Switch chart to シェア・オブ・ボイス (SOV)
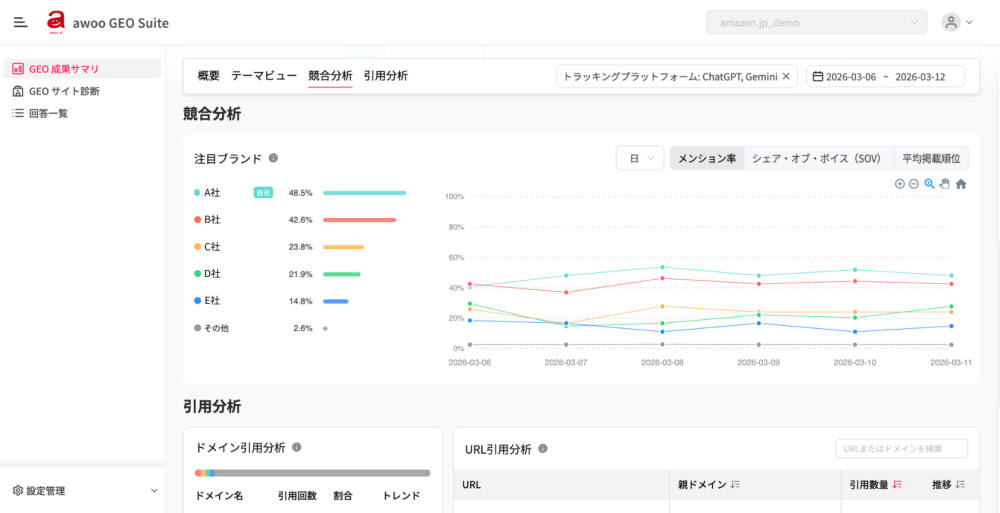1000x513 pixels. (x=816, y=158)
